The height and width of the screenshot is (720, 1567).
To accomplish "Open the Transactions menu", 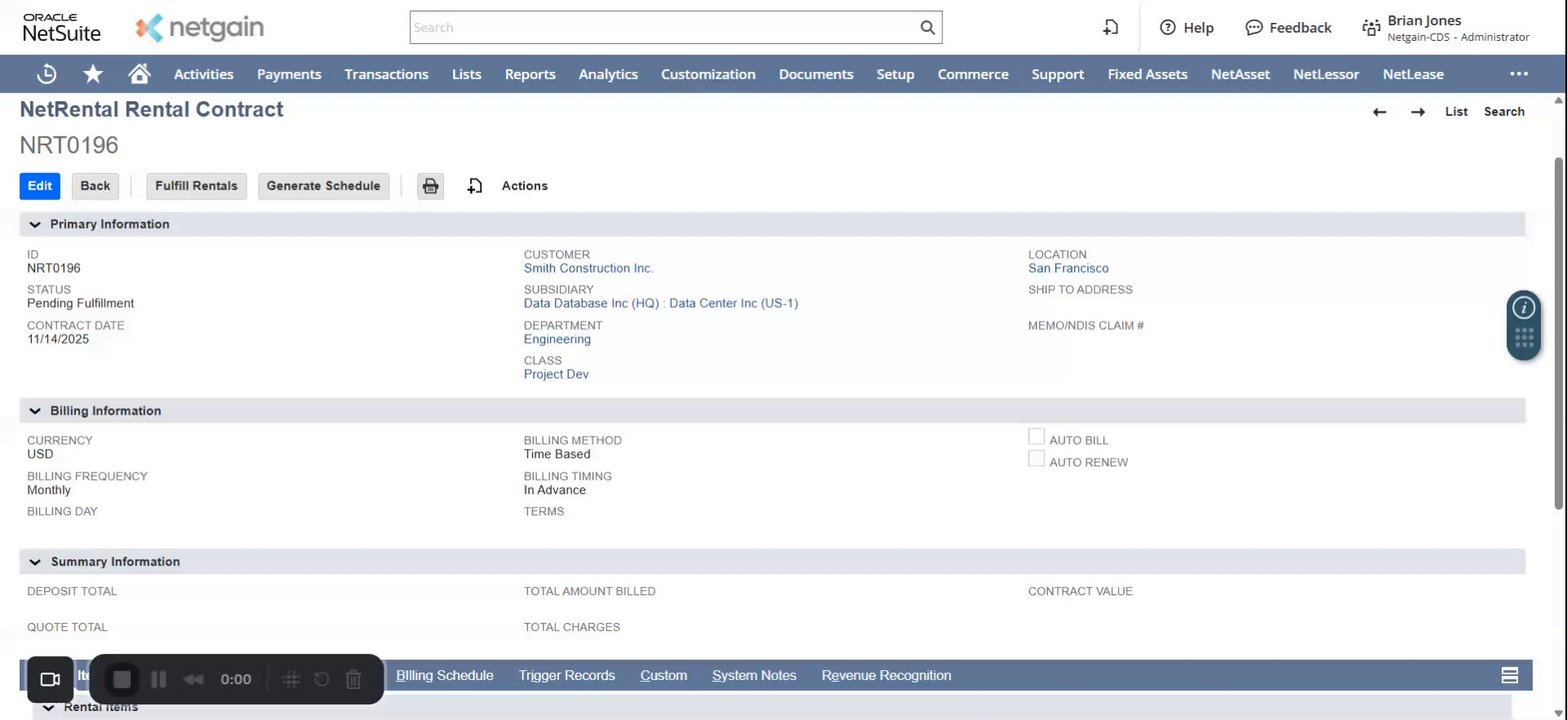I will point(386,74).
